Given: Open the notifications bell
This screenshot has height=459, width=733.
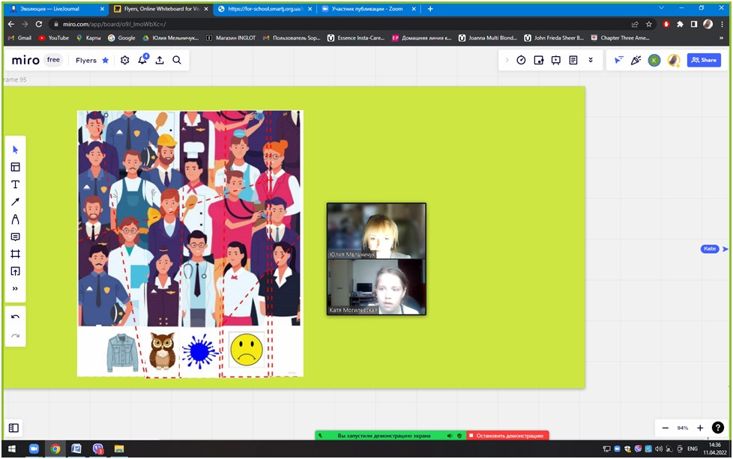Looking at the screenshot, I should (x=142, y=60).
